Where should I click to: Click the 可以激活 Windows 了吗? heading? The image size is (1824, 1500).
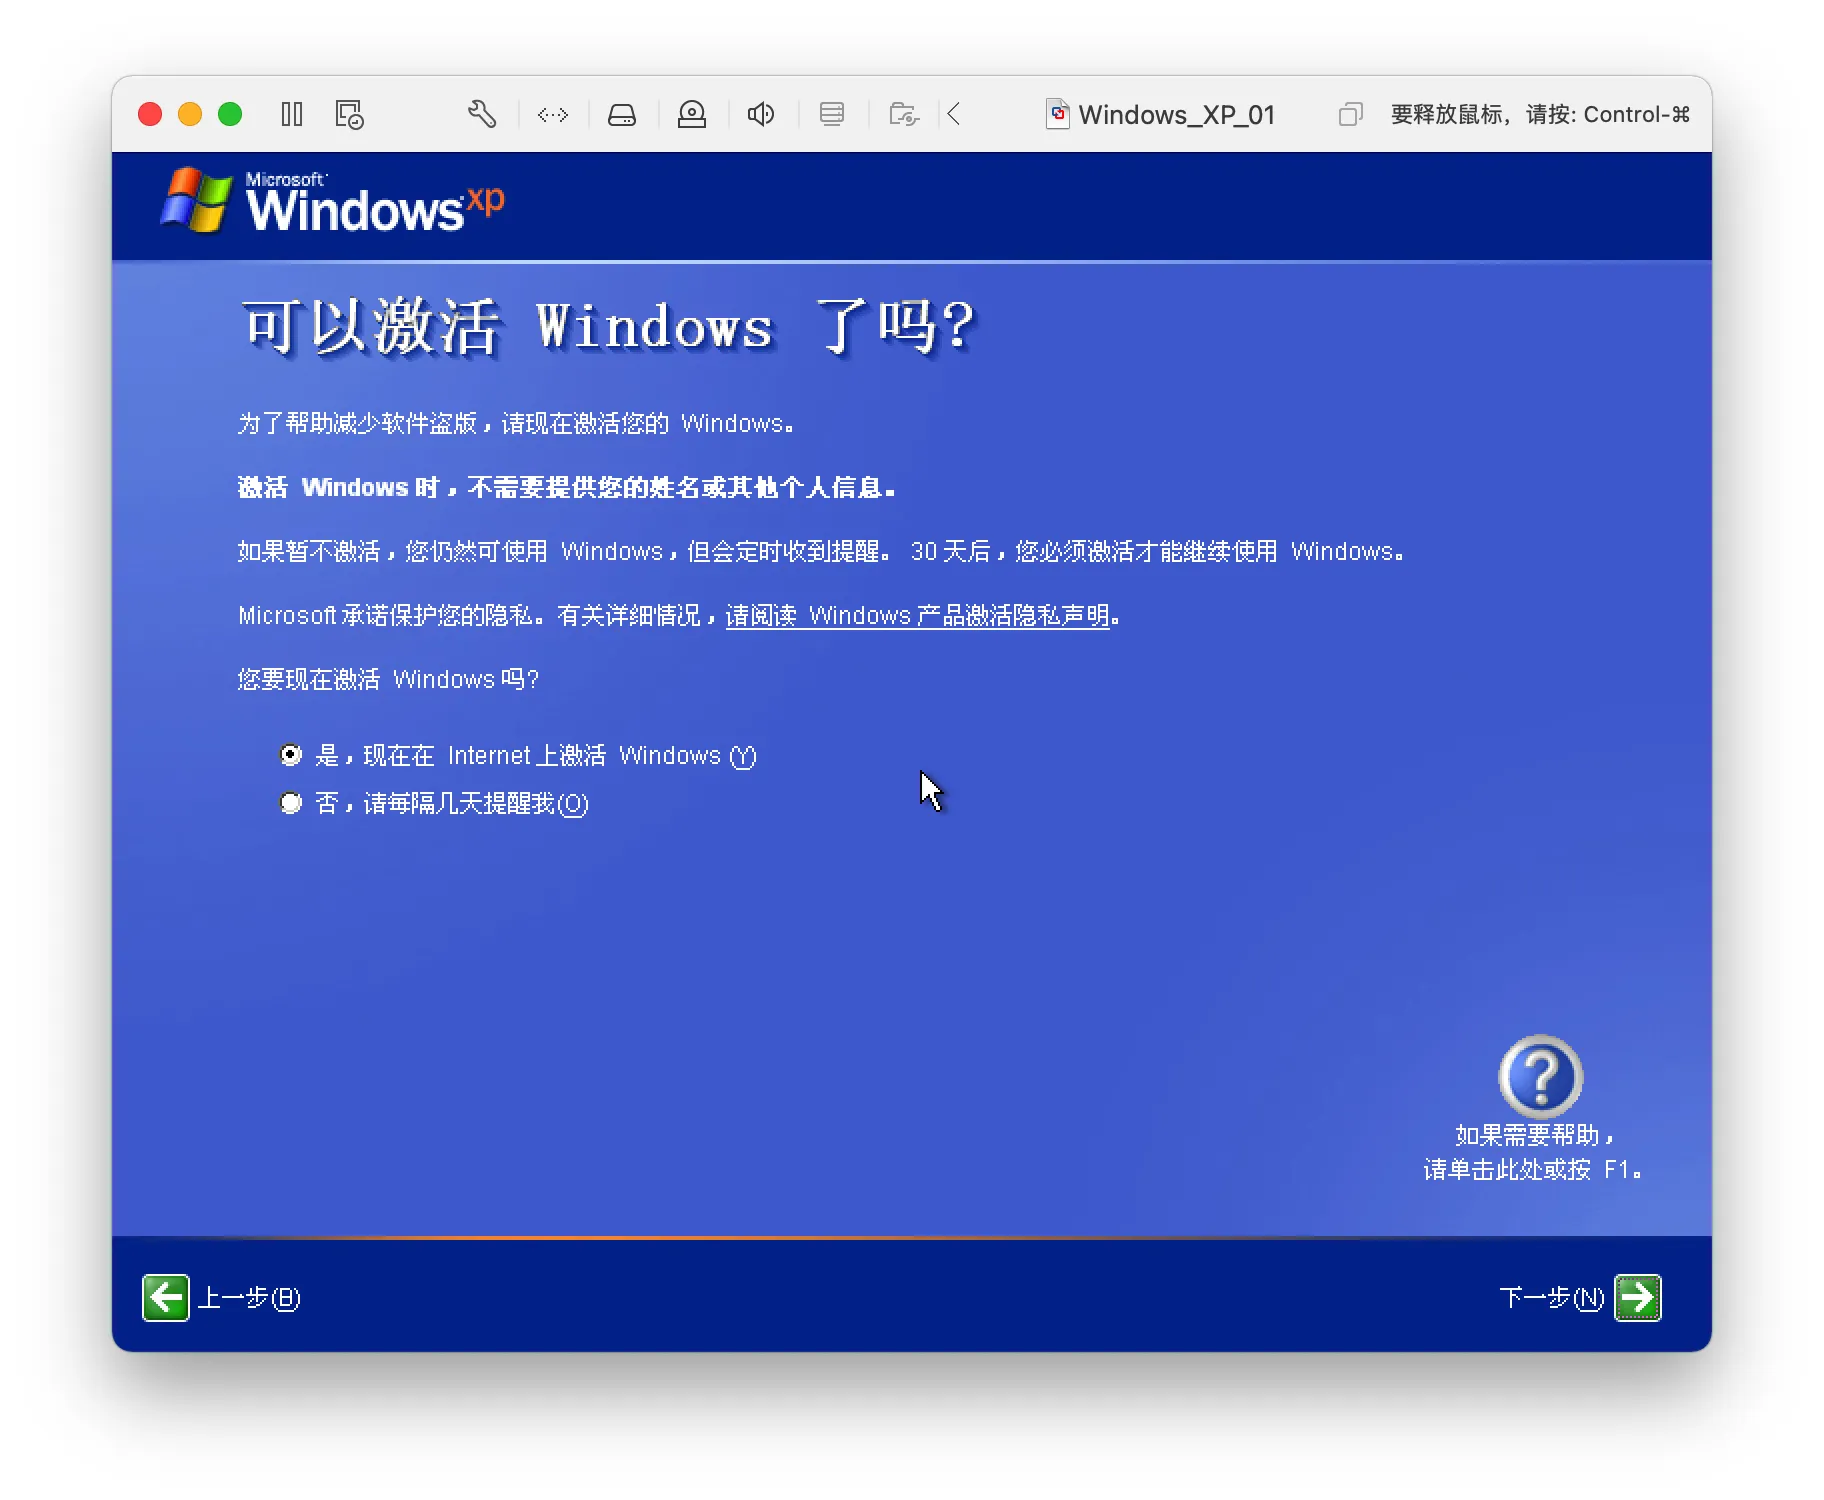tap(608, 327)
